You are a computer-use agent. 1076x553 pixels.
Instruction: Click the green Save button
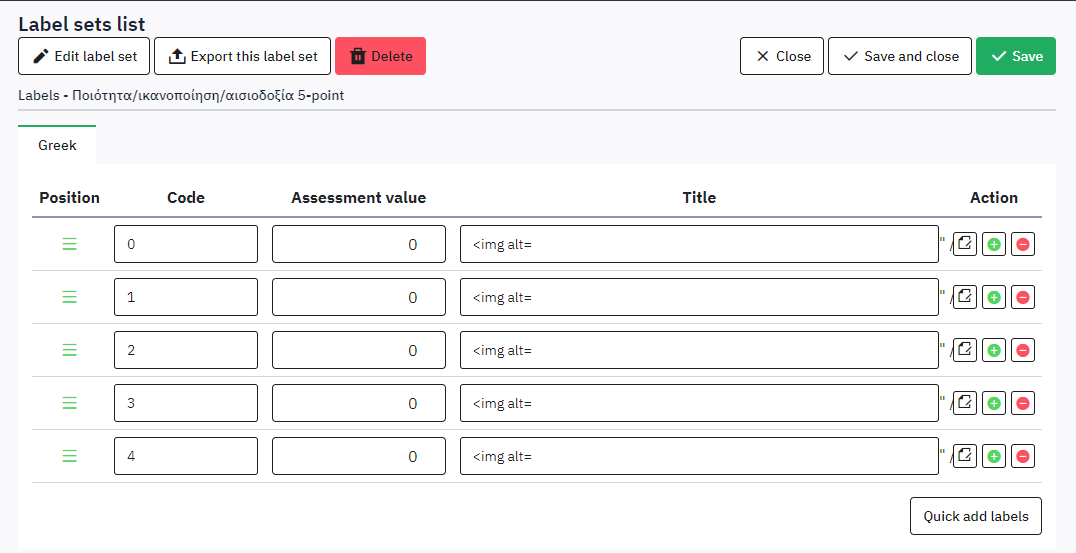tap(1015, 56)
